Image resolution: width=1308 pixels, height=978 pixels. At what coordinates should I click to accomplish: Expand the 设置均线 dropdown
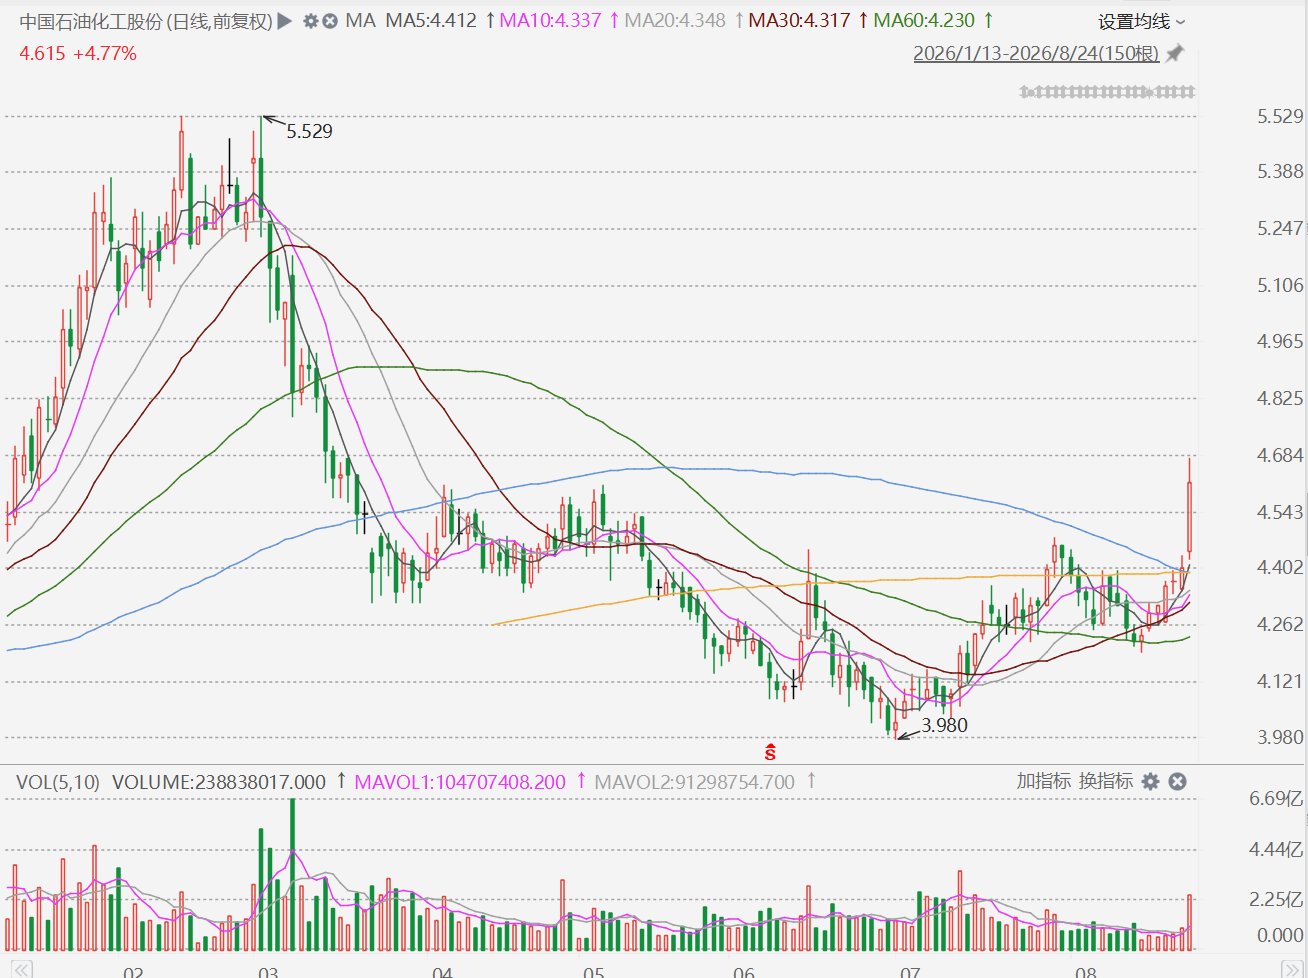[x=1141, y=22]
